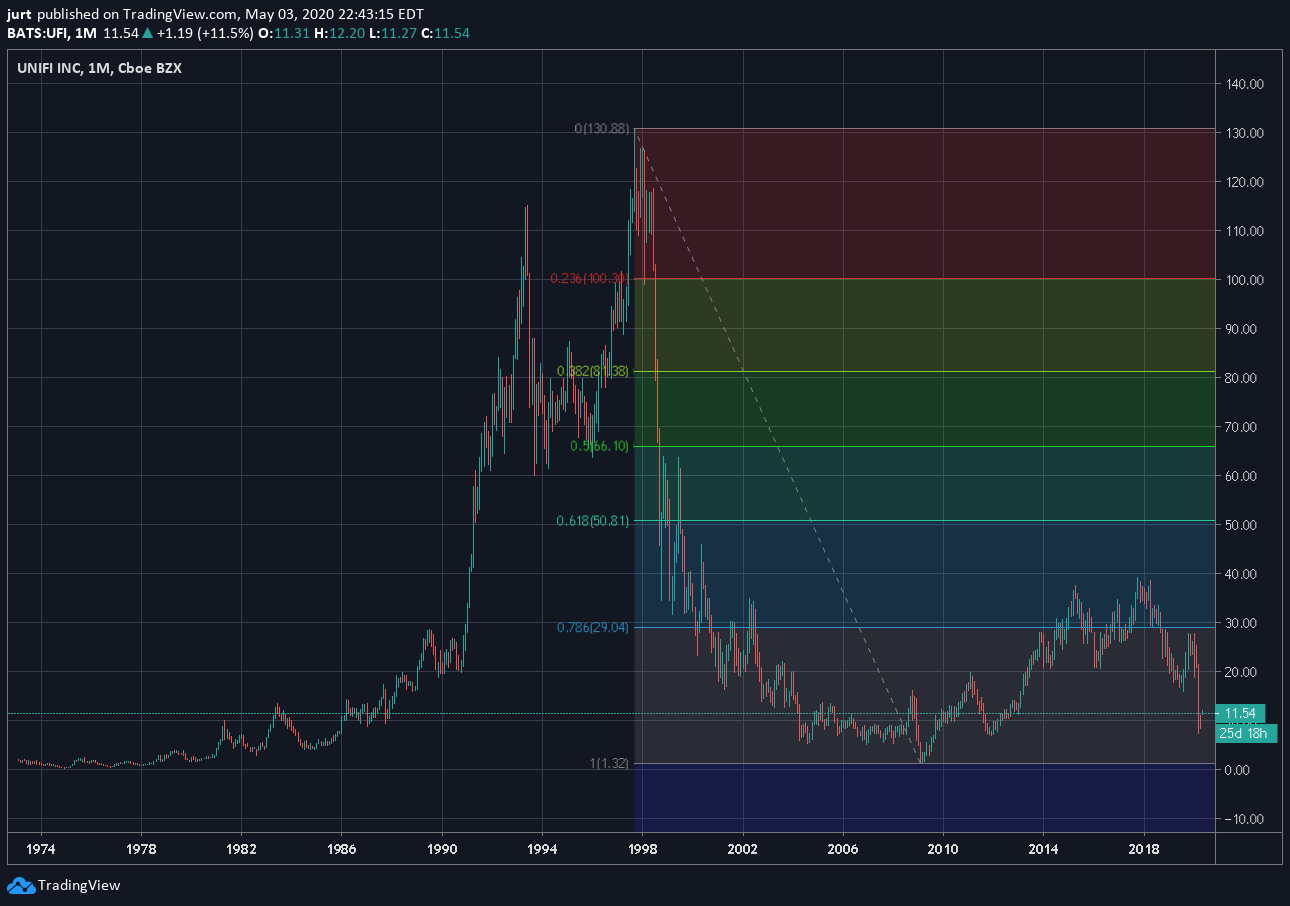Click the 100.00 price axis label

[x=1244, y=280]
